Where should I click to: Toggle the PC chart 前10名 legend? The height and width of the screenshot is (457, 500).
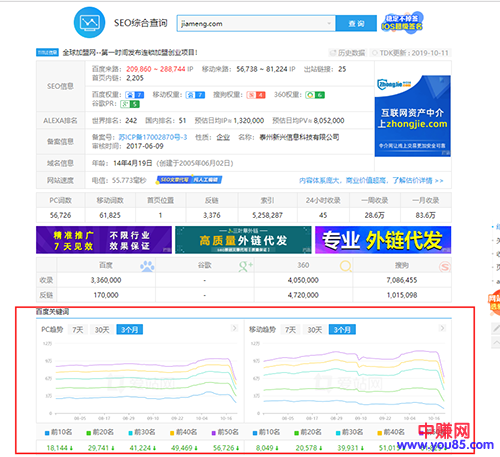(x=59, y=432)
